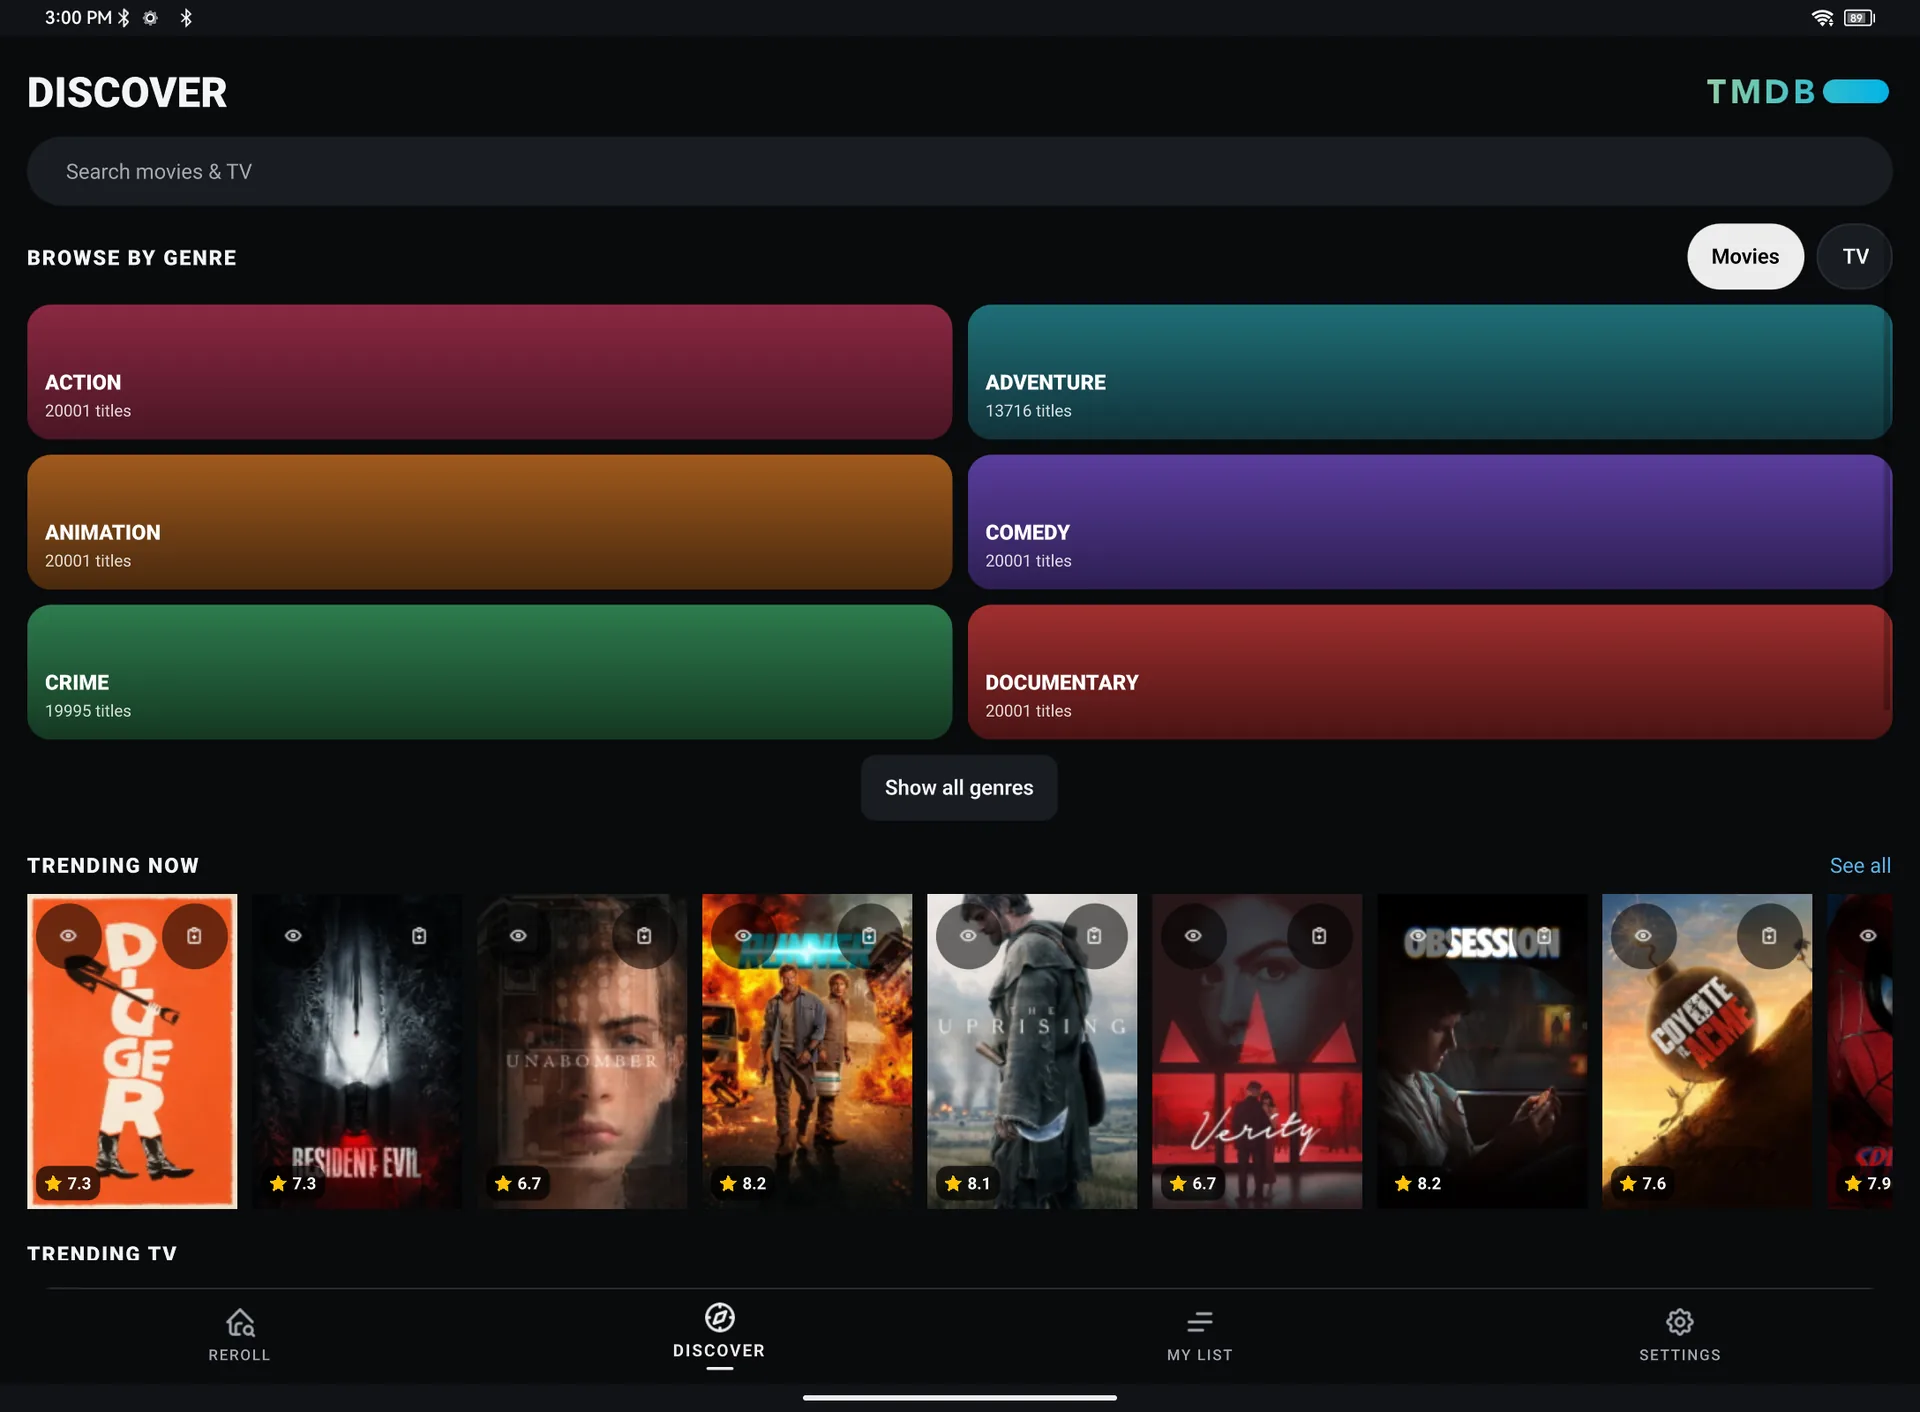Tap clipboard icon on Uprising poster
This screenshot has width=1920, height=1412.
[x=1094, y=936]
